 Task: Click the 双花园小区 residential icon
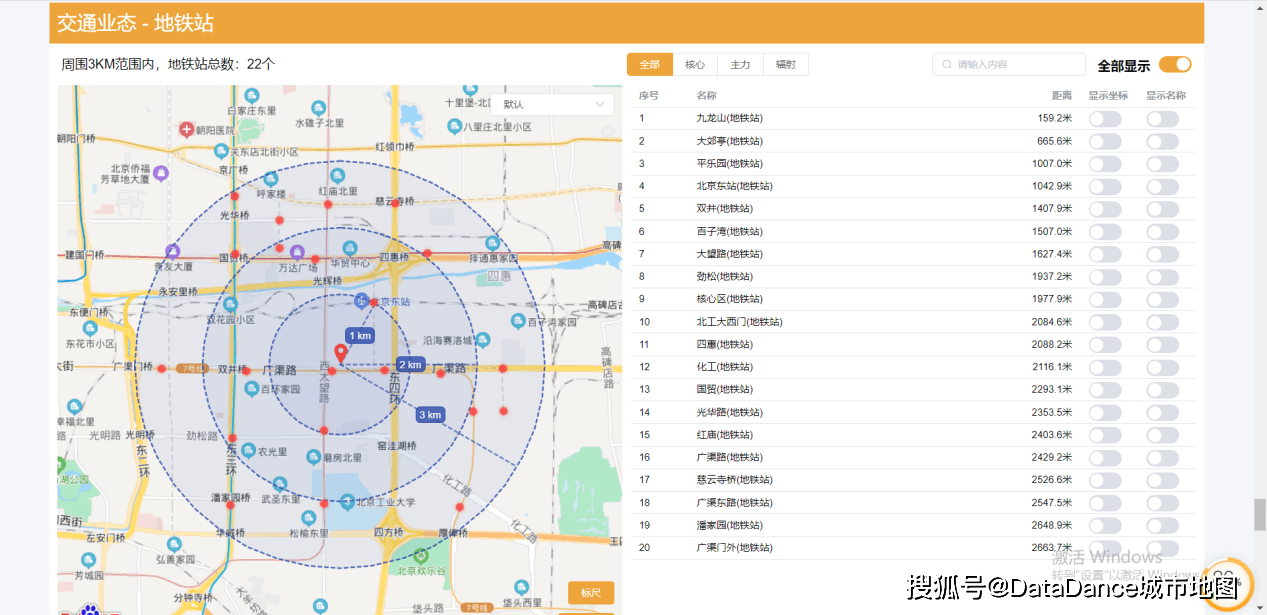pos(230,304)
